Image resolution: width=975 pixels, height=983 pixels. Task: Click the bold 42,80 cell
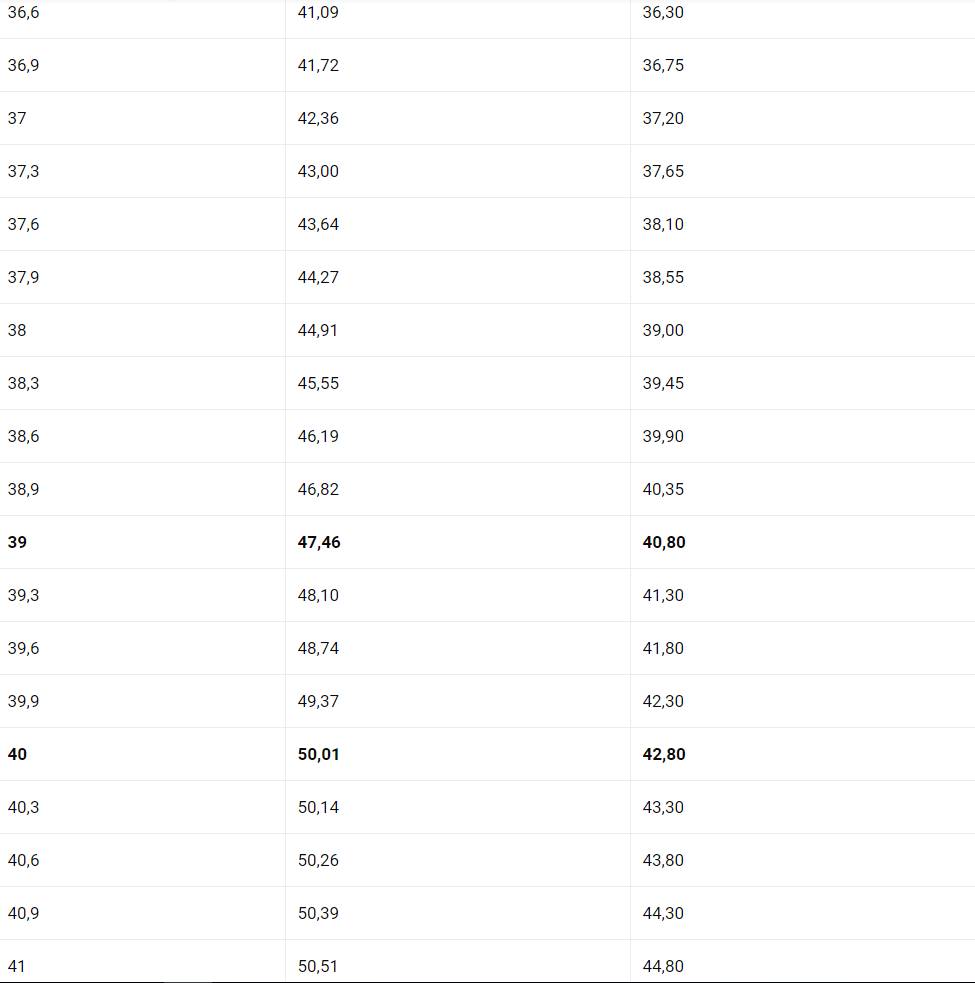click(x=664, y=754)
